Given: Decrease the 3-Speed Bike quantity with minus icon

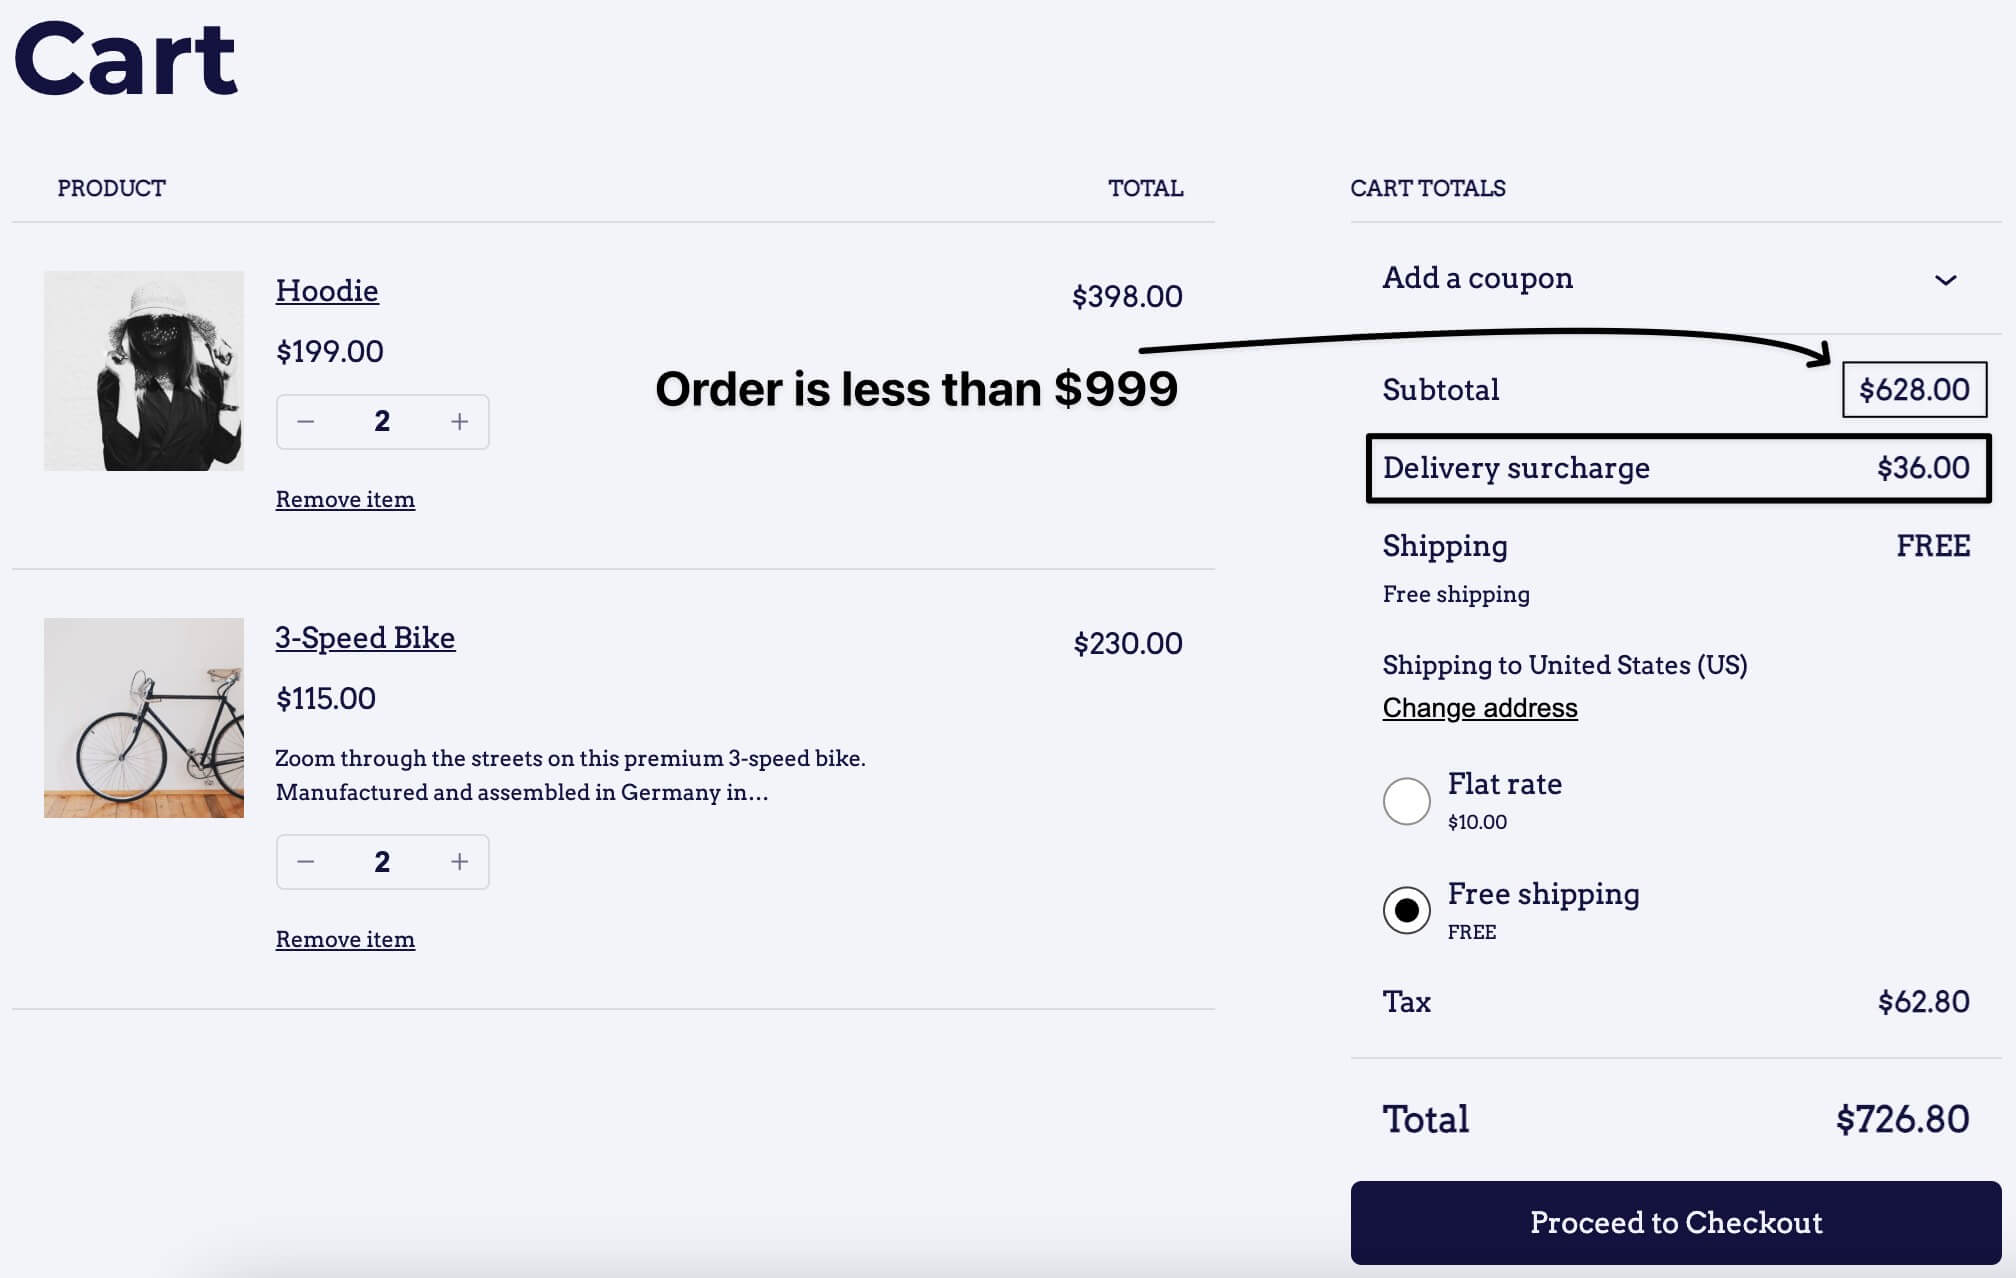Looking at the screenshot, I should tap(306, 861).
